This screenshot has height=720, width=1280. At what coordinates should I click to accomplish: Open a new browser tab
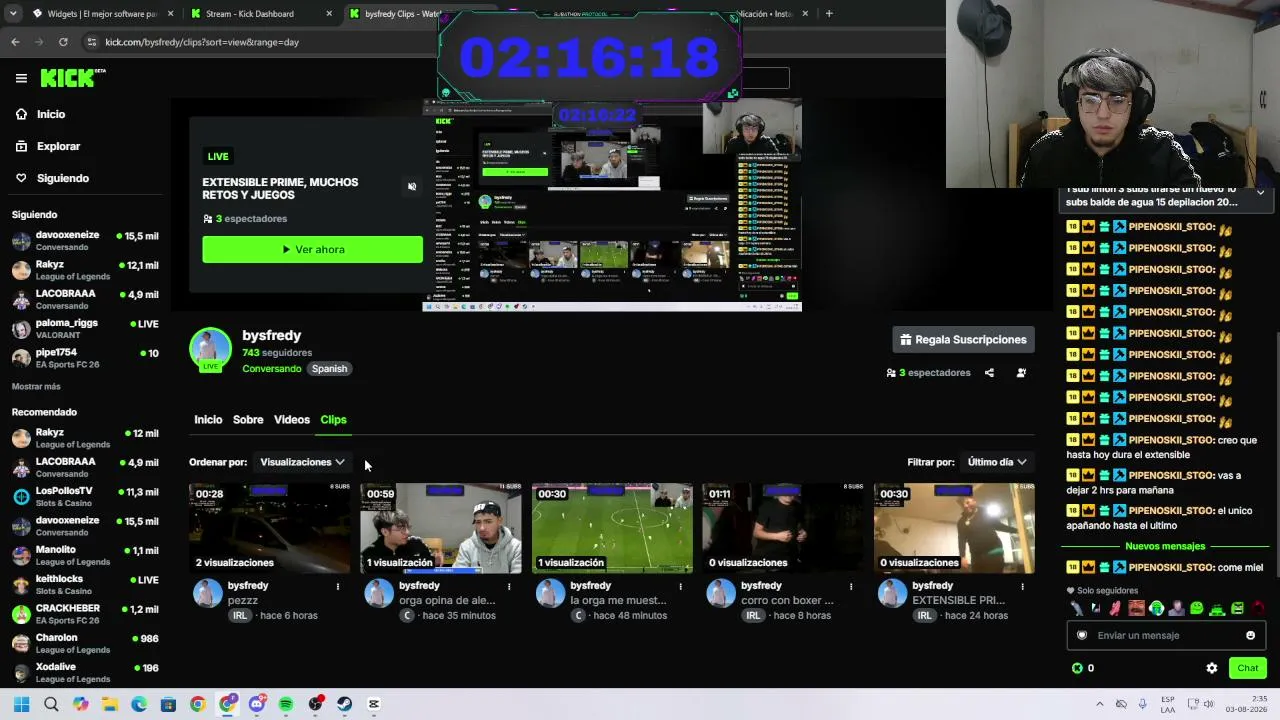(829, 14)
